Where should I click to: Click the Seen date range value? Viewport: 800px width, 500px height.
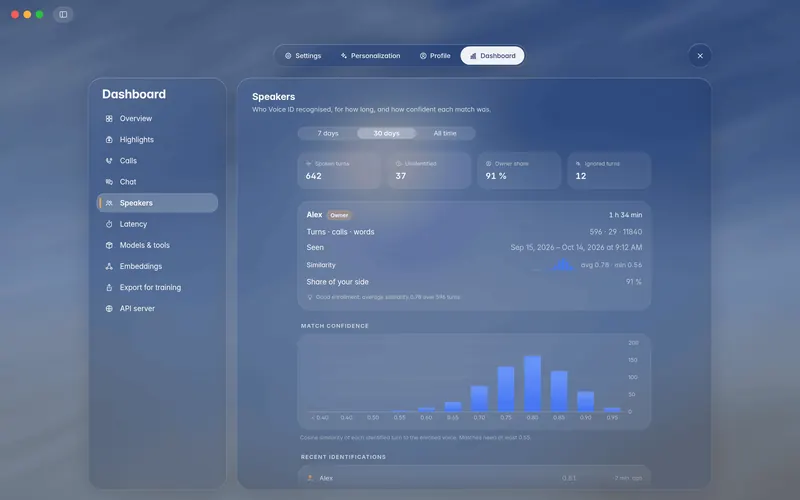(576, 247)
